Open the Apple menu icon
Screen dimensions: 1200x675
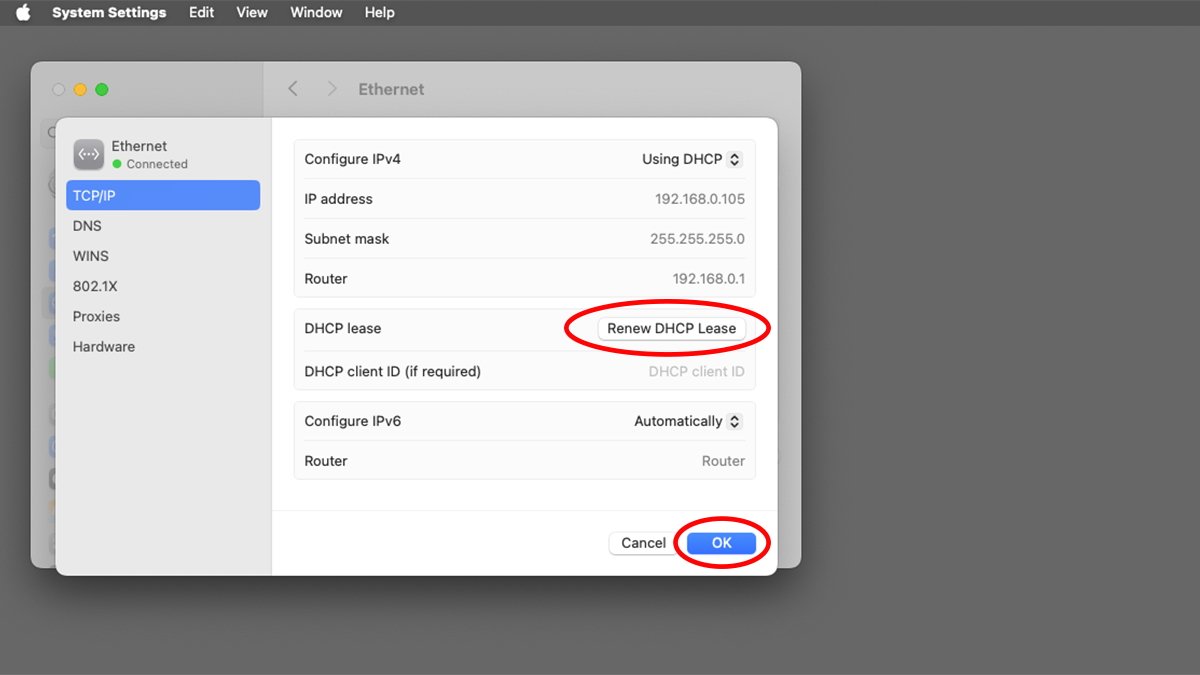coord(23,12)
